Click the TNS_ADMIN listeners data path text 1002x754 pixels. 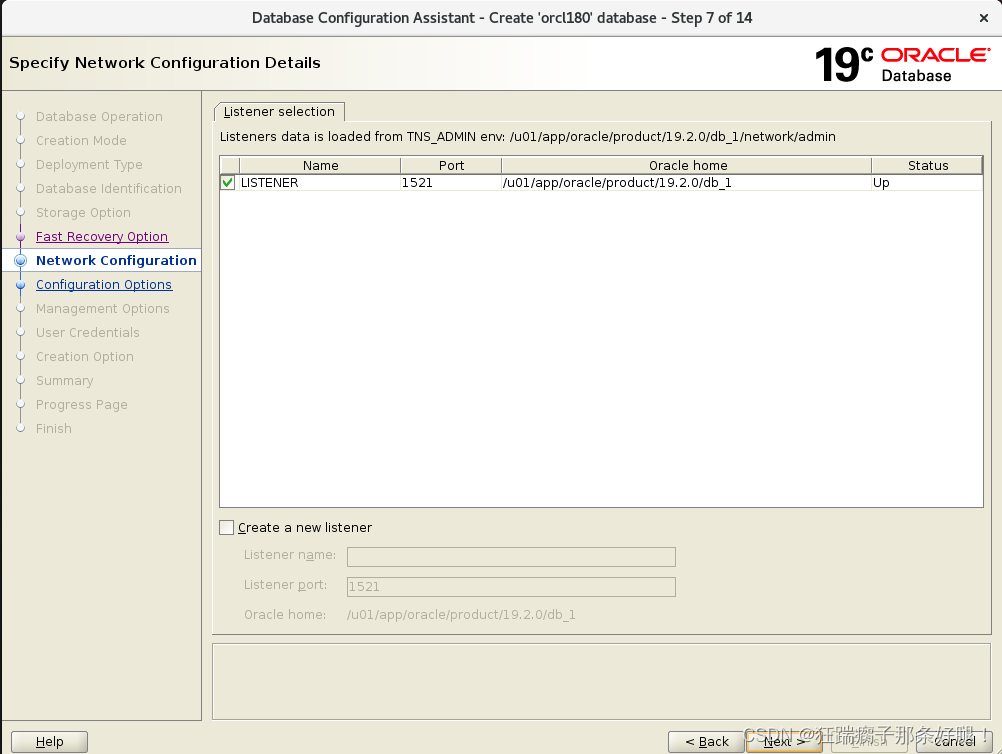[x=528, y=137]
